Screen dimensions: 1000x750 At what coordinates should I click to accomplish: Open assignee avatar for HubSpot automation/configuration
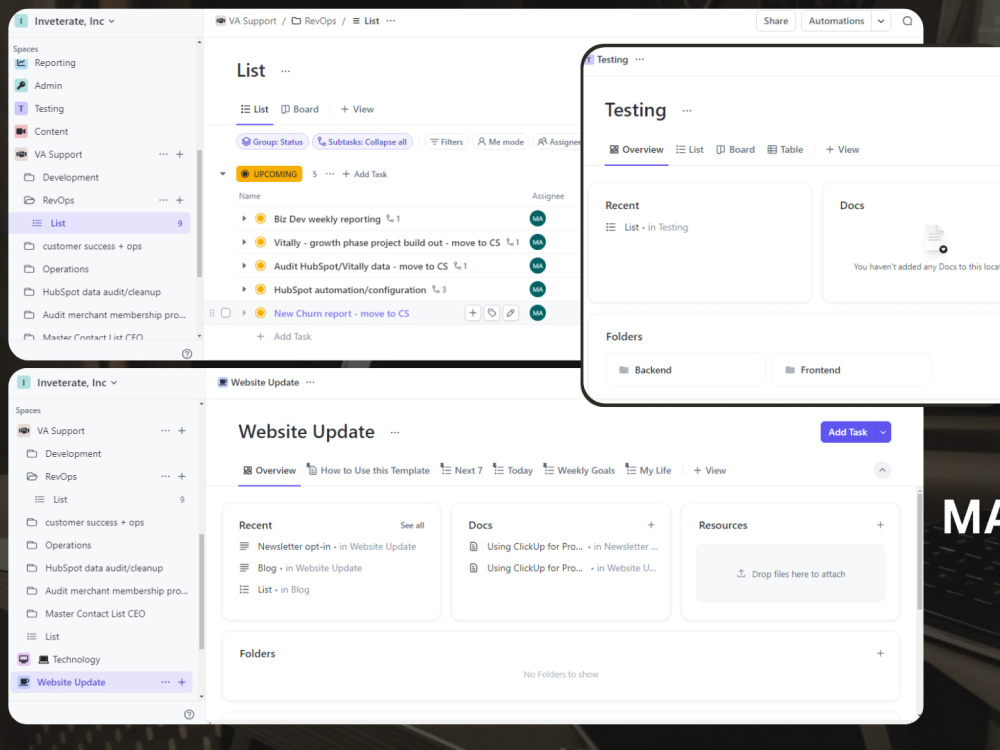[538, 290]
